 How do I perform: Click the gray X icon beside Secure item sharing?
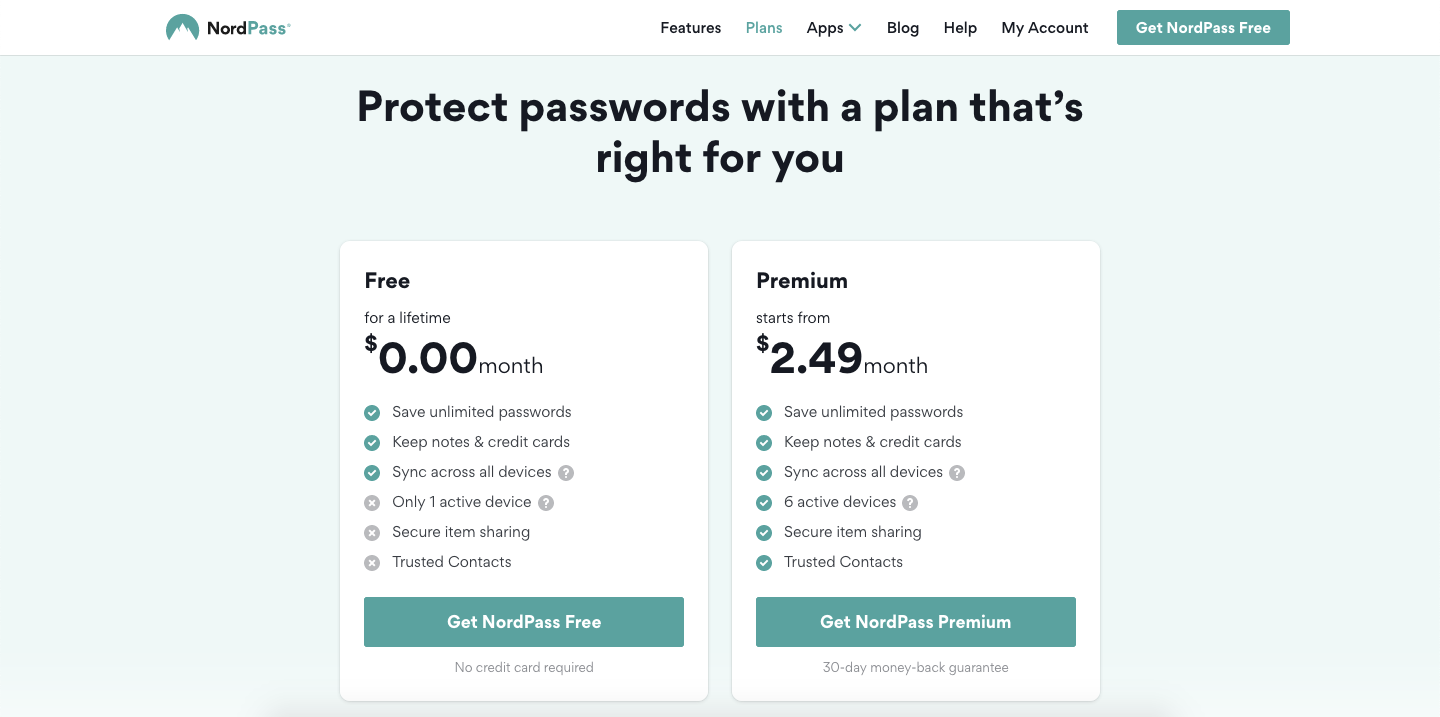coord(372,533)
